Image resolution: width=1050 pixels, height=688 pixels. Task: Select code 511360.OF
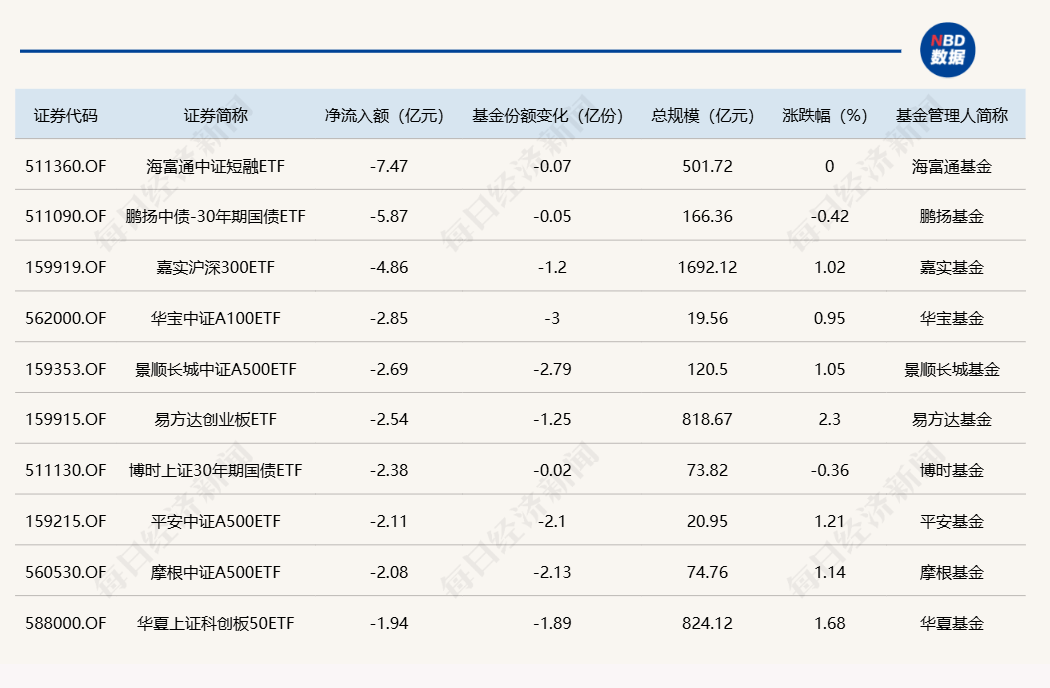pos(66,166)
